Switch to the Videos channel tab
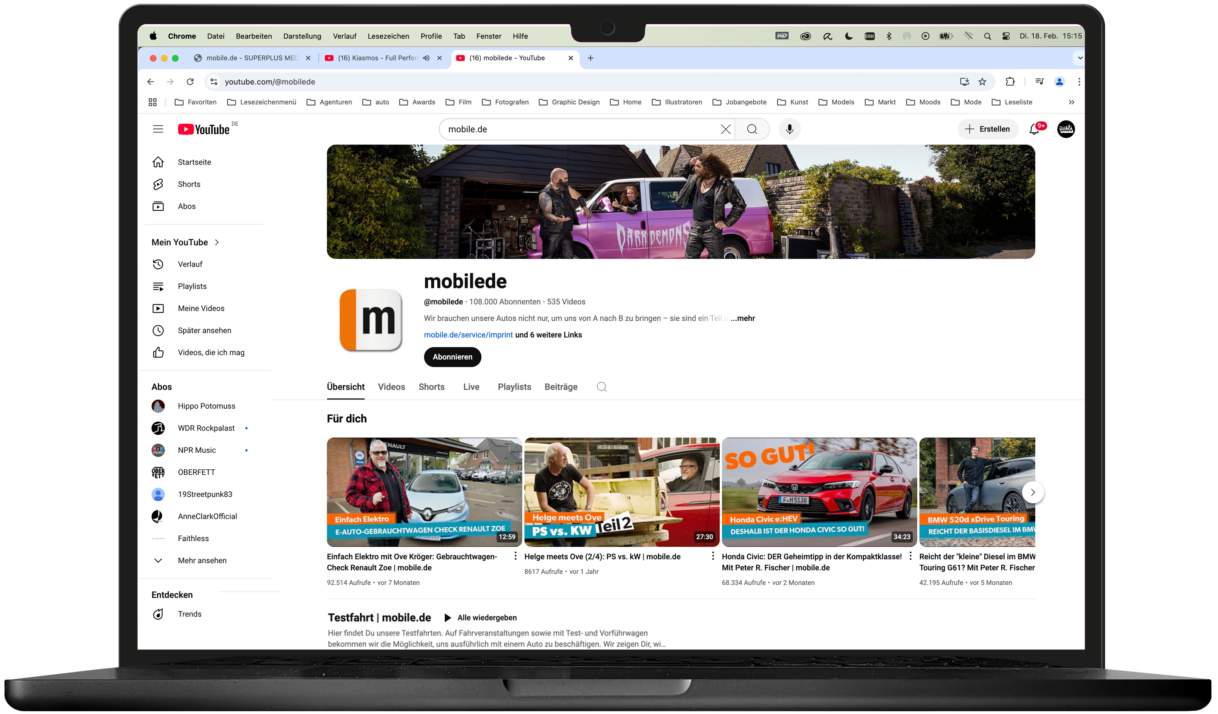The image size is (1218, 714). click(x=391, y=387)
